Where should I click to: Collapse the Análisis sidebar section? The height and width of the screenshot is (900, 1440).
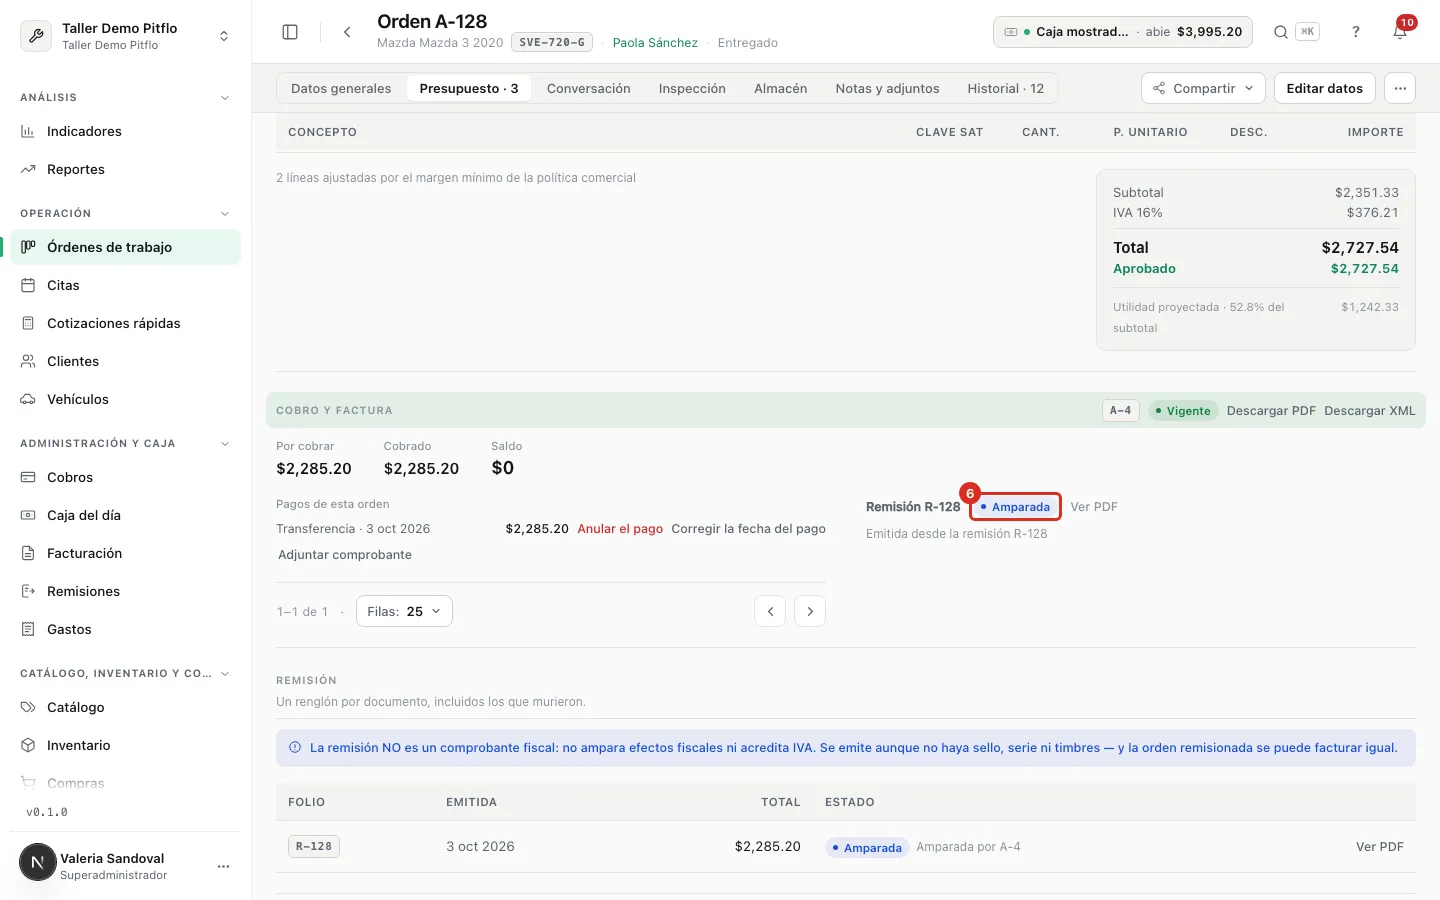coord(225,98)
